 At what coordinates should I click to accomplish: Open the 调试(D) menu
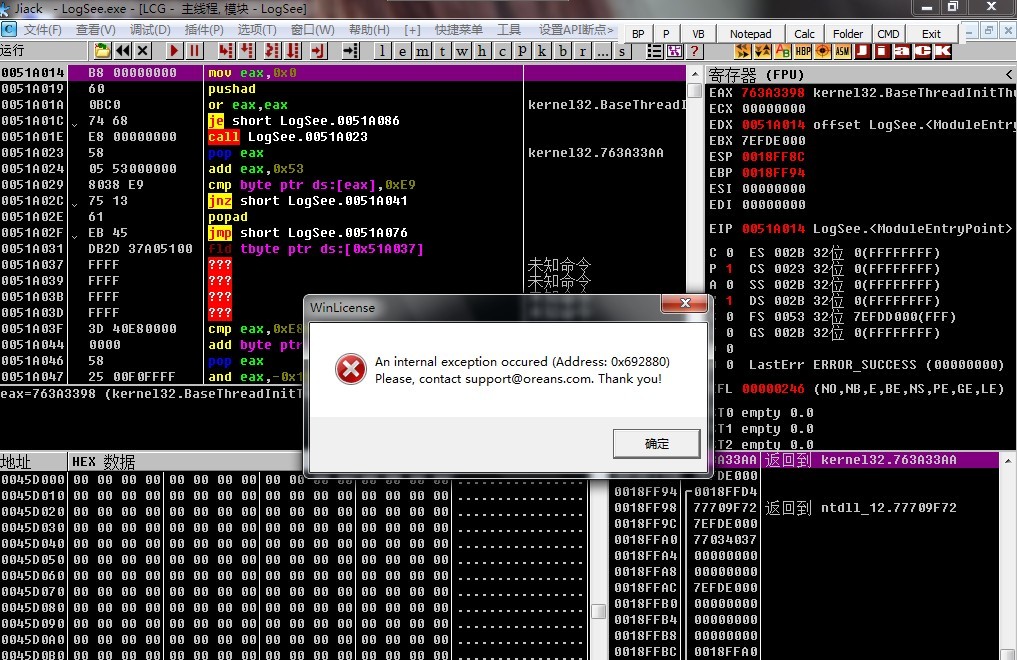[x=150, y=30]
